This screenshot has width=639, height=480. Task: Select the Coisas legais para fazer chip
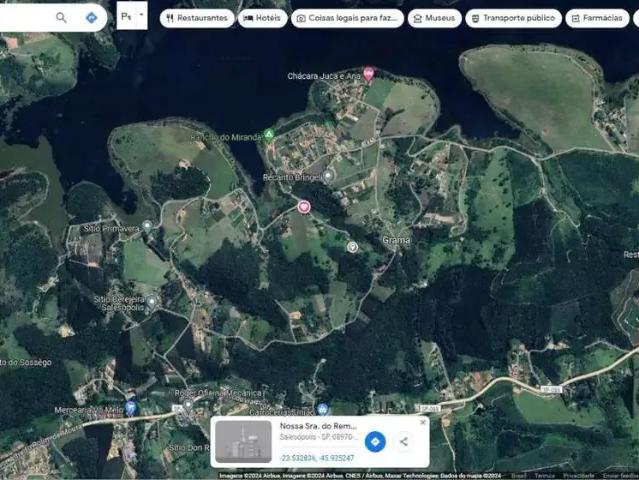click(x=348, y=18)
